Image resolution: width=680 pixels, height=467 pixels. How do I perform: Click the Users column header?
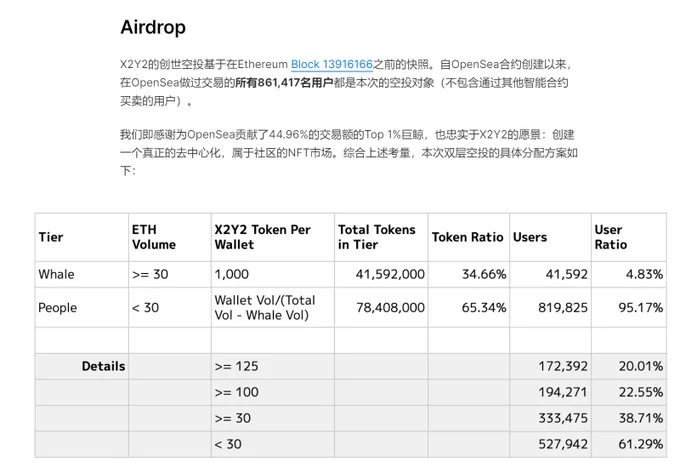tap(550, 237)
